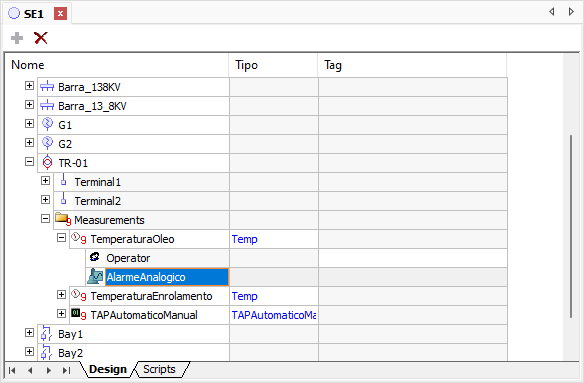The height and width of the screenshot is (383, 584).
Task: Collapse the TR-01 tree node
Action: click(29, 162)
